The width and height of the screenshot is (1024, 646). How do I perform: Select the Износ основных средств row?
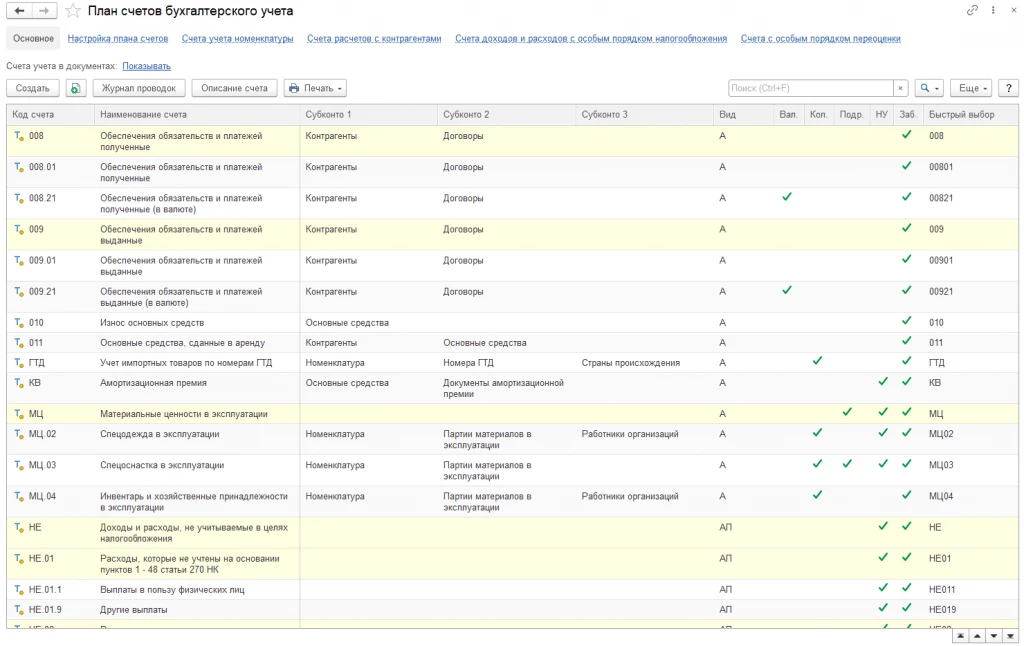point(512,323)
